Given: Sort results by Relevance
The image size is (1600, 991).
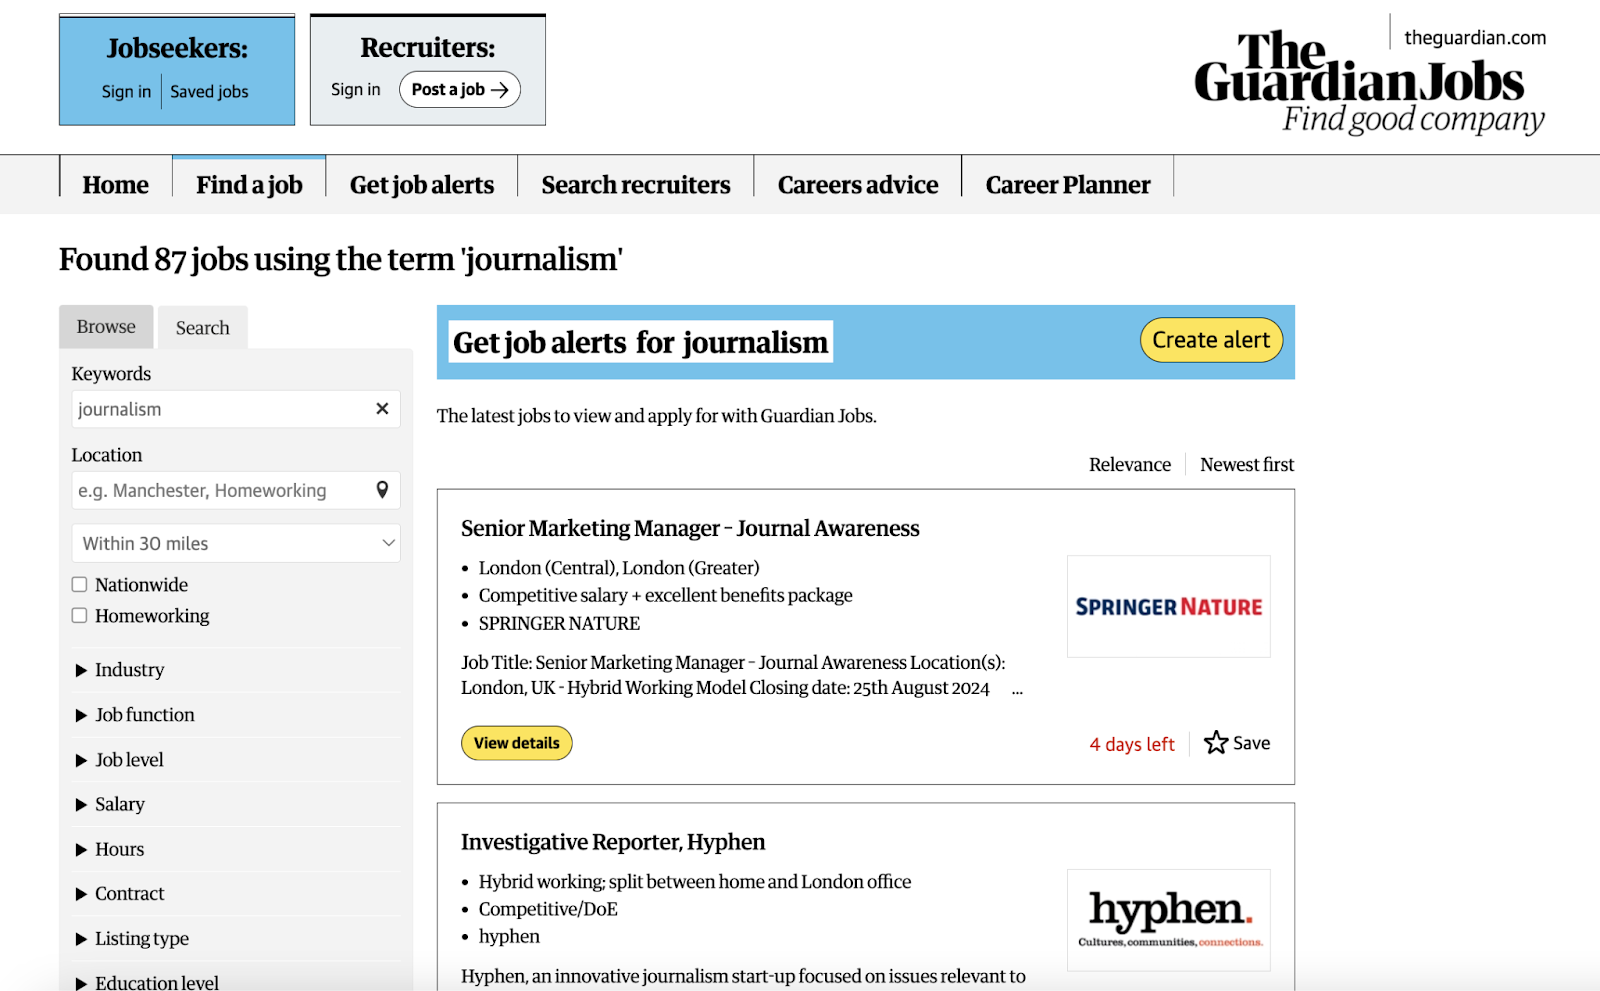Looking at the screenshot, I should point(1130,465).
